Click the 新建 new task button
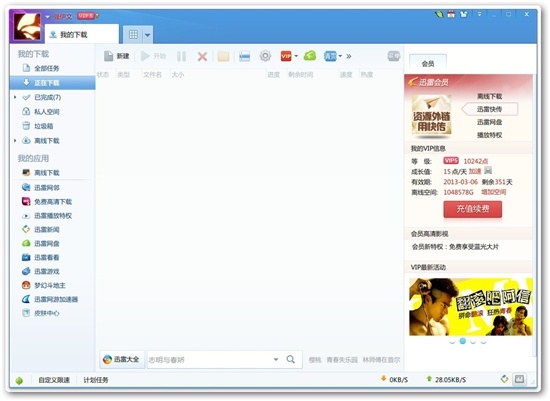Viewport: 550px width, 401px height. coord(117,56)
